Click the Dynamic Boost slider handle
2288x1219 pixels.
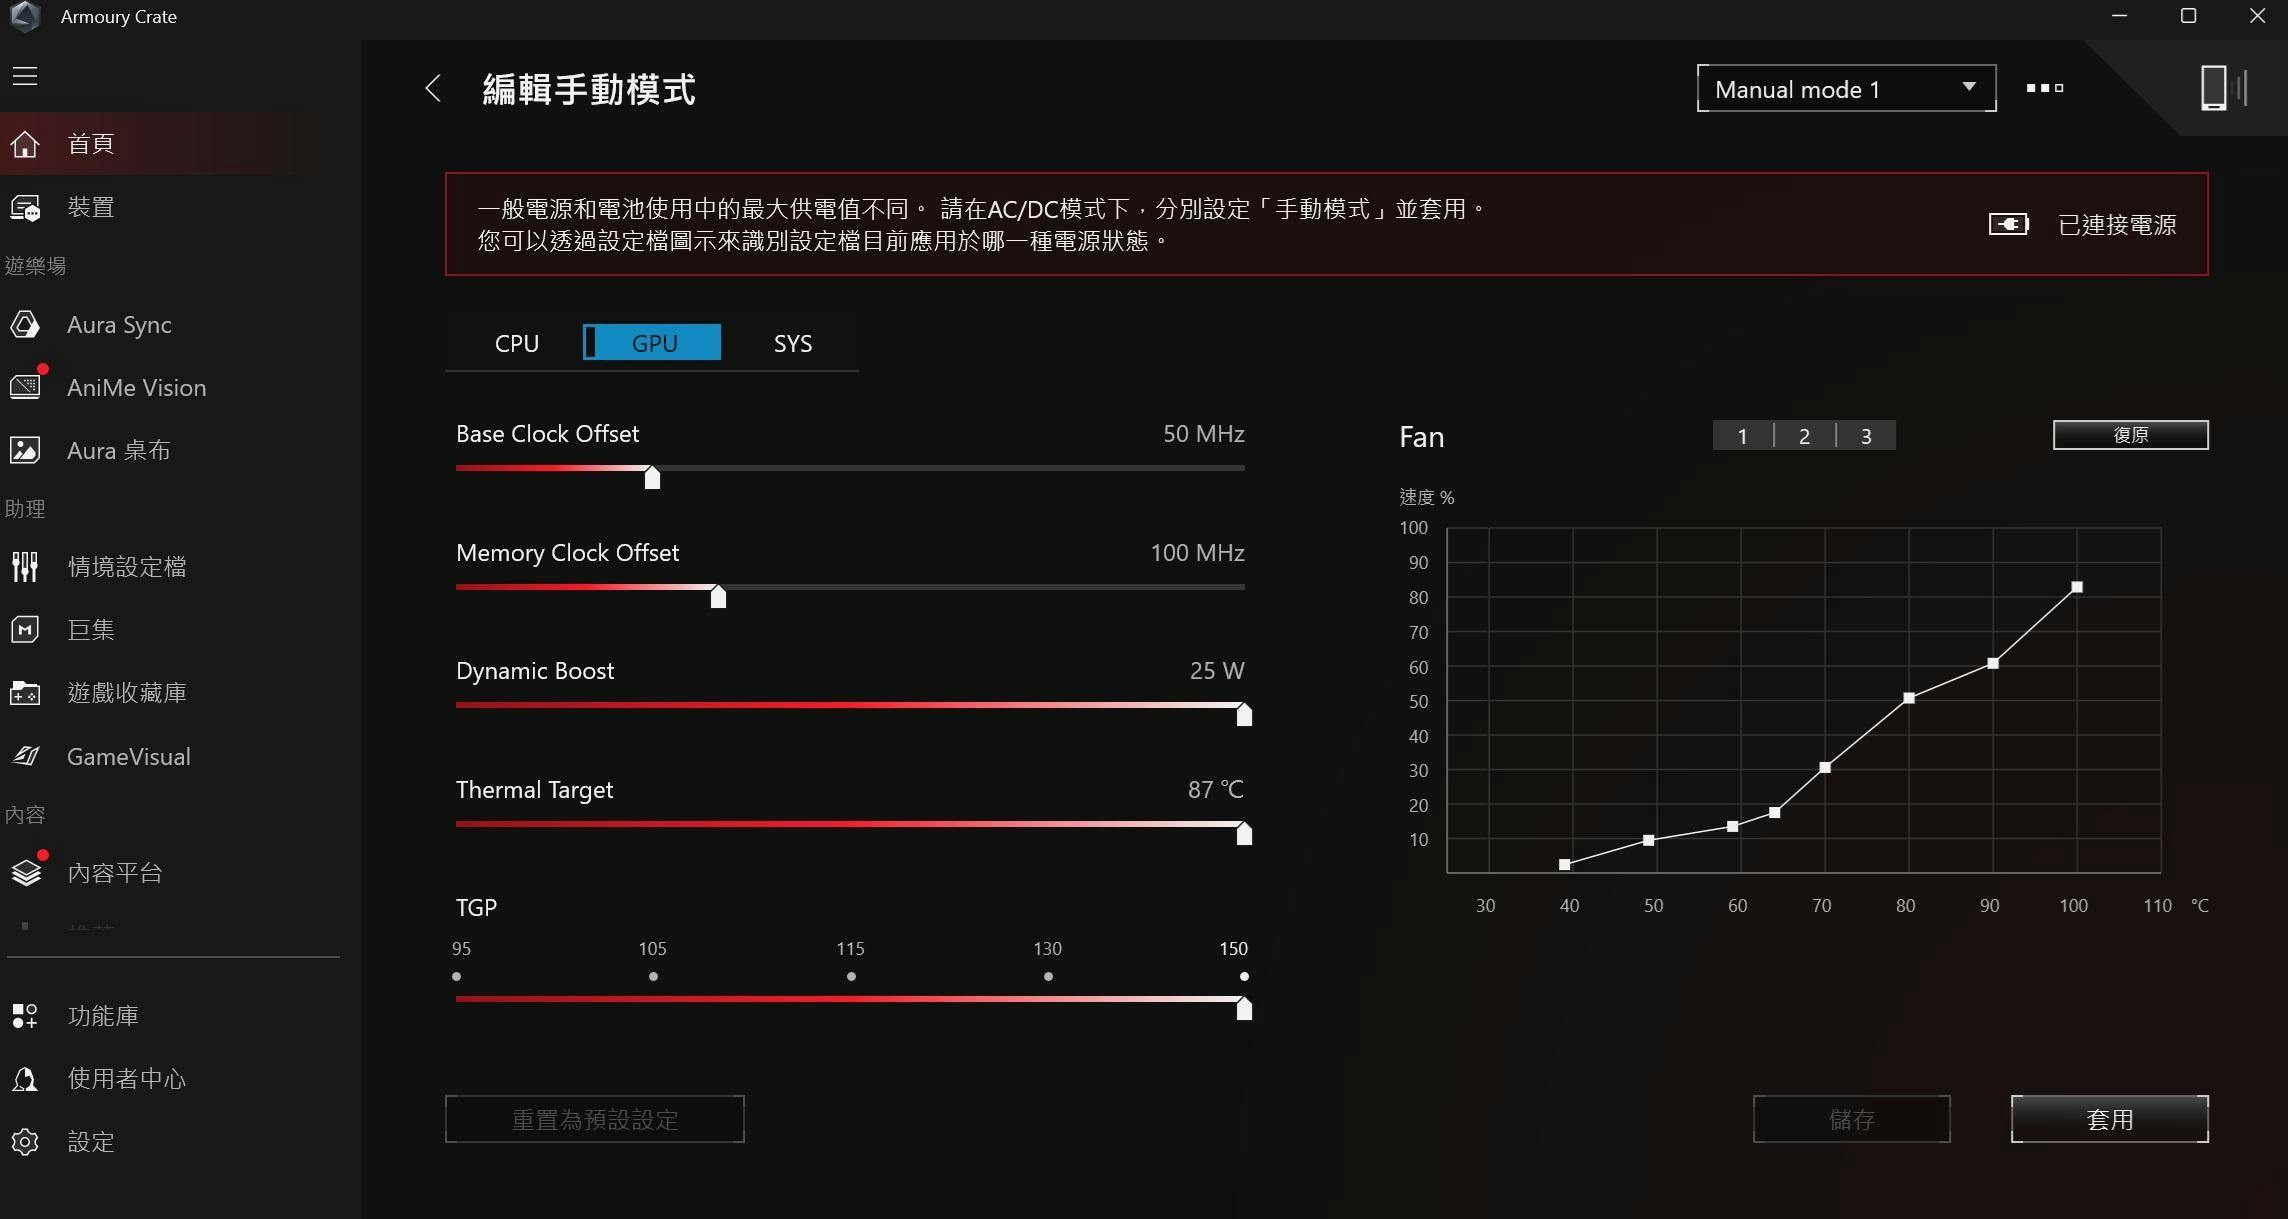(x=1244, y=714)
